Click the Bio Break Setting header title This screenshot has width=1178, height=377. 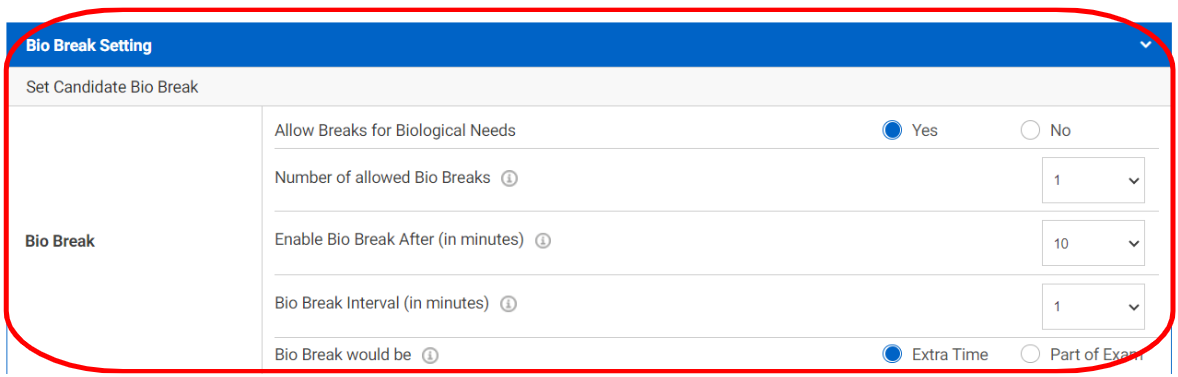pyautogui.click(x=89, y=46)
